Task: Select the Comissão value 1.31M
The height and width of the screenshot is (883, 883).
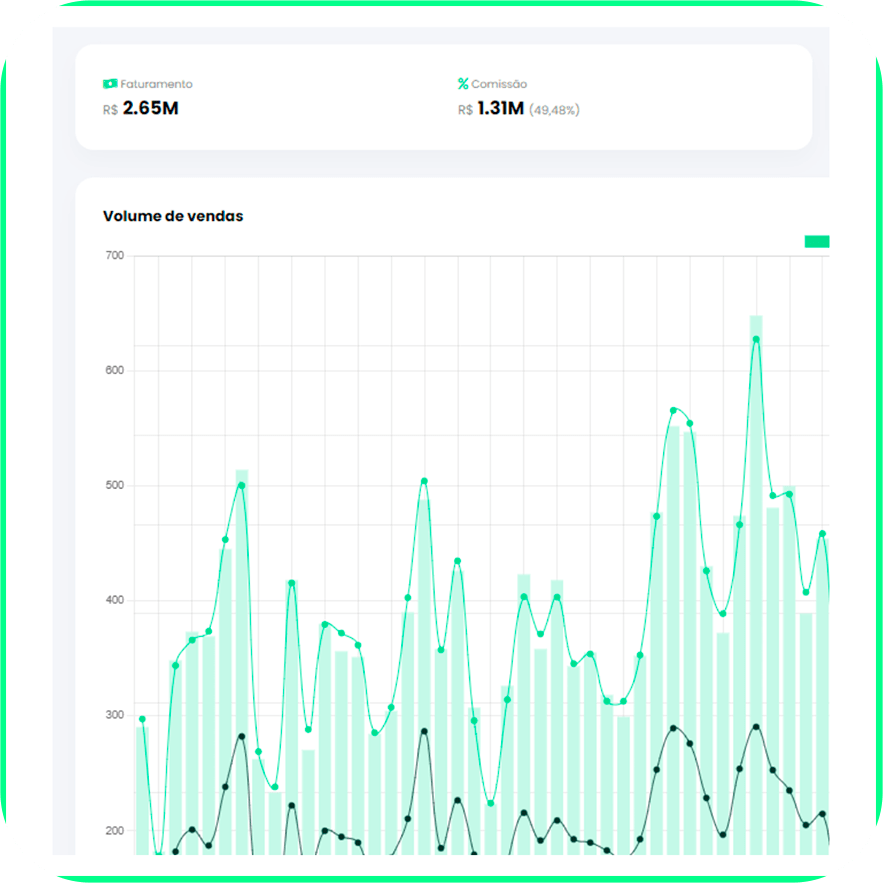Action: [x=501, y=108]
